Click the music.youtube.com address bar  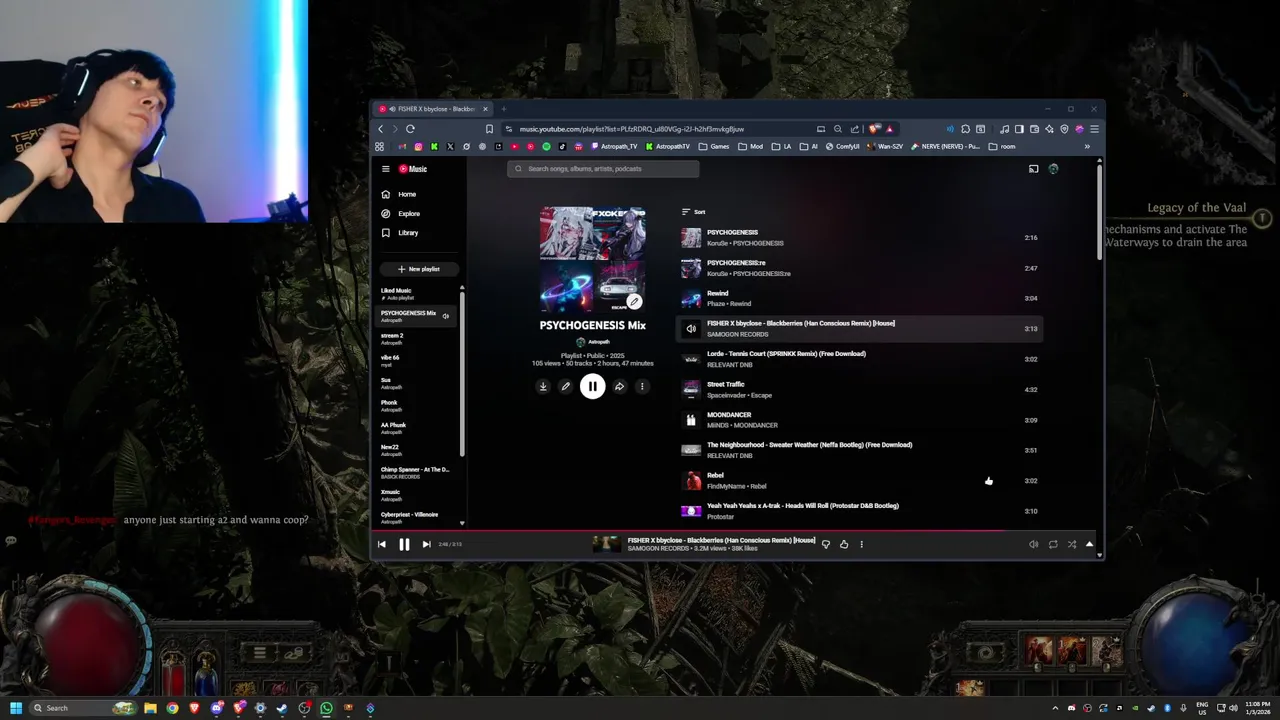[631, 129]
